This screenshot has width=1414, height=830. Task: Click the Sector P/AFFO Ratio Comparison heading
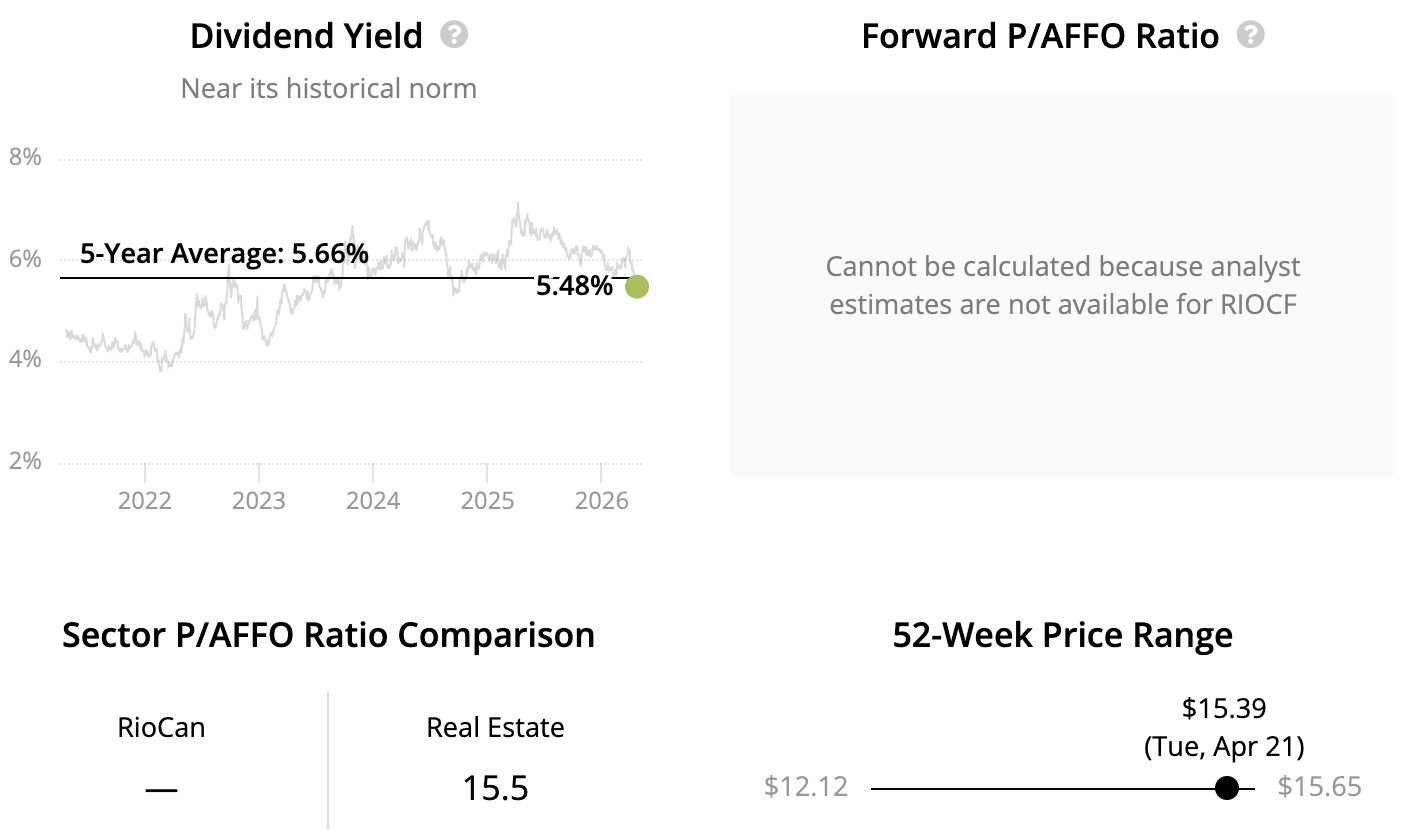point(328,635)
